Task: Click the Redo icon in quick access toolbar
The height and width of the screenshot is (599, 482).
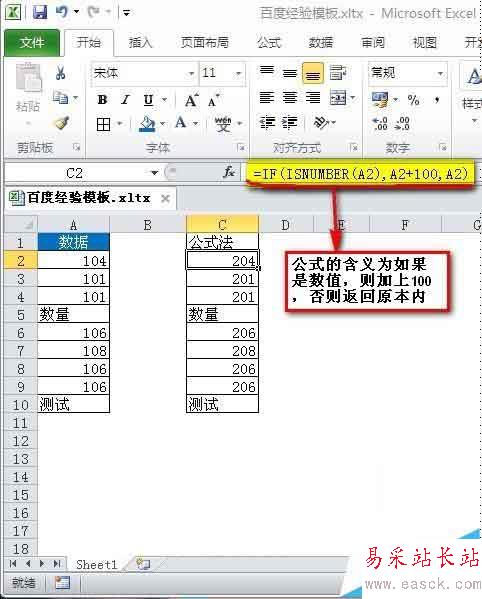Action: pos(93,12)
